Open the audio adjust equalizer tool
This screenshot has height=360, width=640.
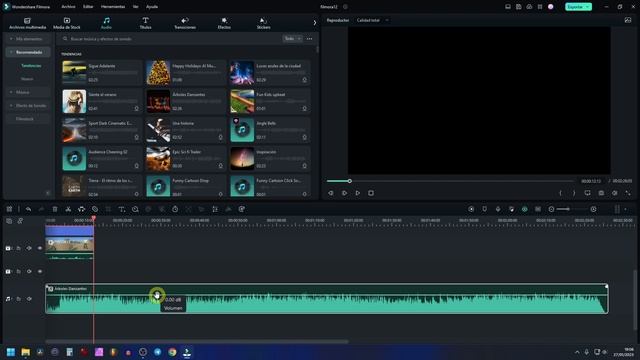click(x=215, y=209)
